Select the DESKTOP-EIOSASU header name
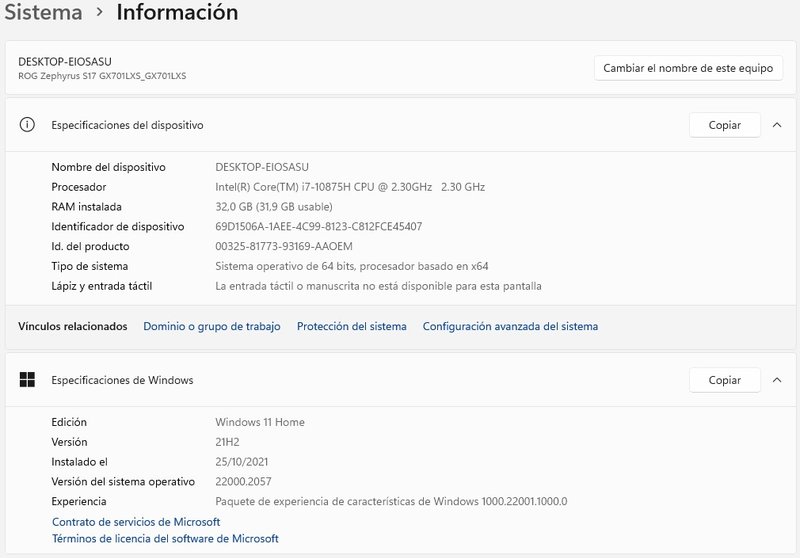 [x=65, y=62]
